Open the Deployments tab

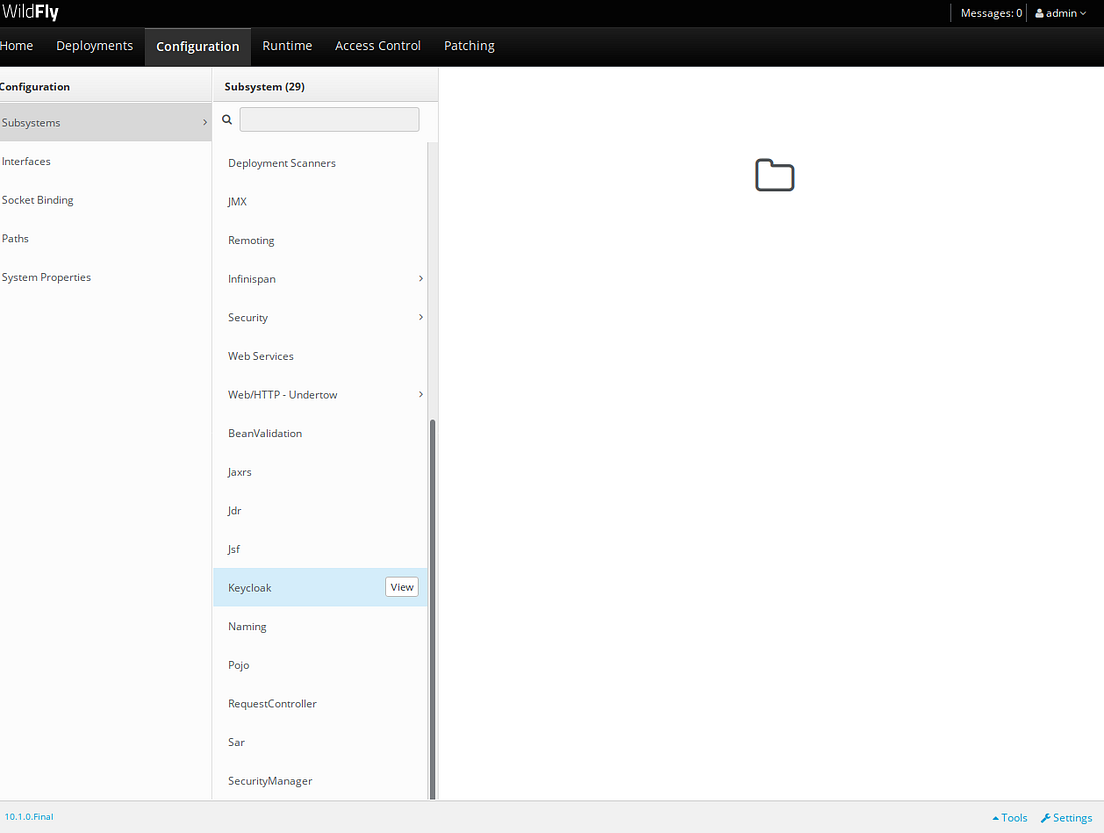(94, 46)
